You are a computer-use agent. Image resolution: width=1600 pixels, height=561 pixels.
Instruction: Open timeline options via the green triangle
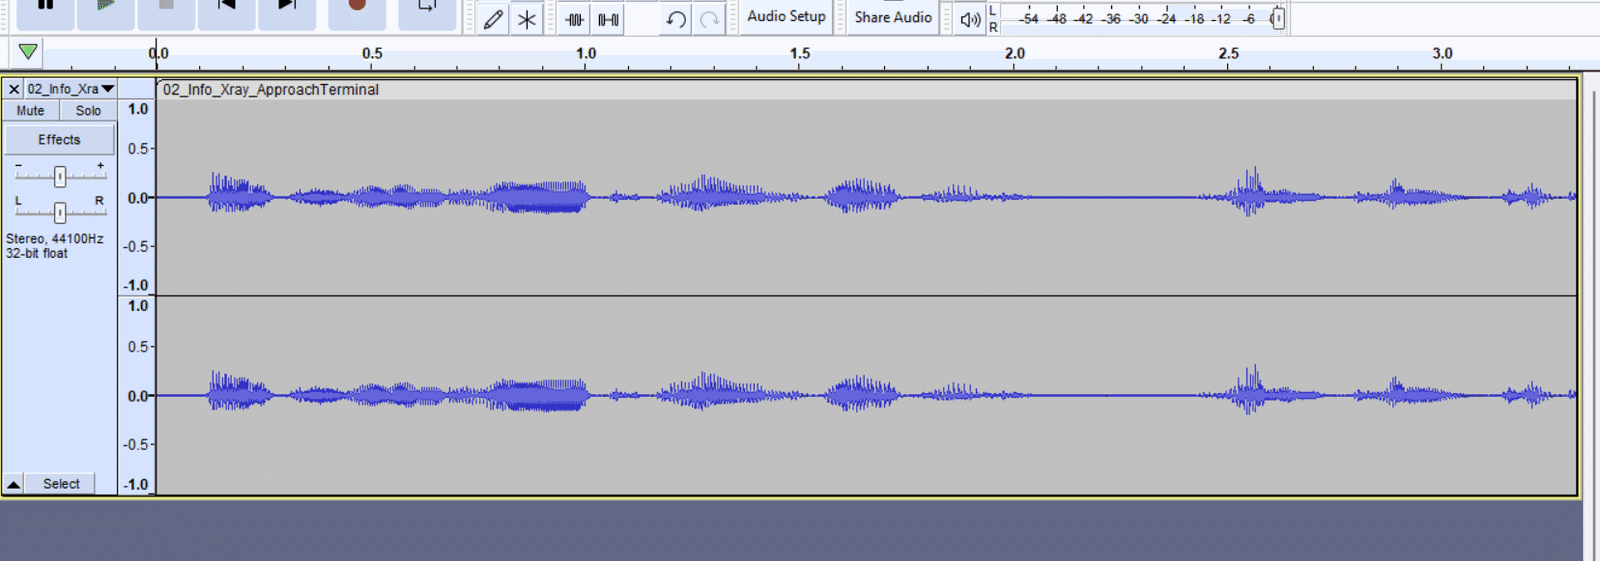click(28, 52)
